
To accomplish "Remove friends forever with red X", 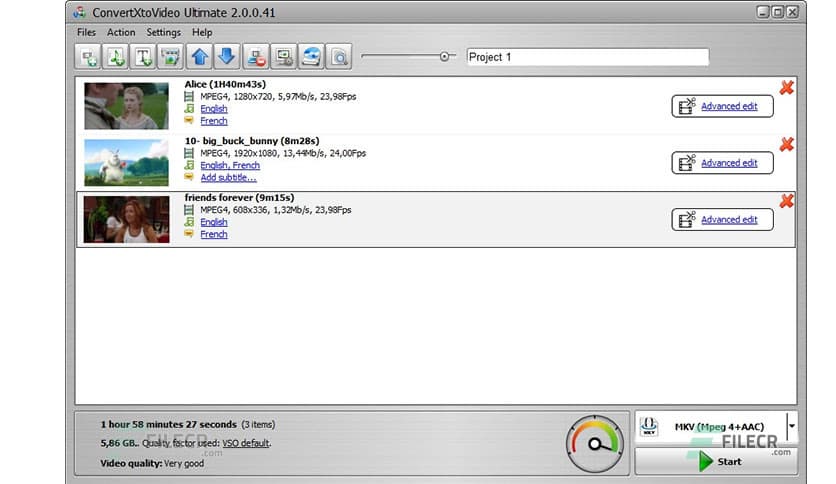I will [x=786, y=201].
